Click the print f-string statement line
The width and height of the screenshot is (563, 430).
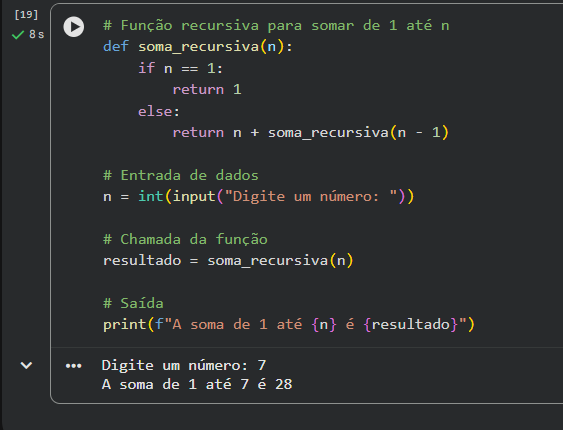pyautogui.click(x=289, y=324)
